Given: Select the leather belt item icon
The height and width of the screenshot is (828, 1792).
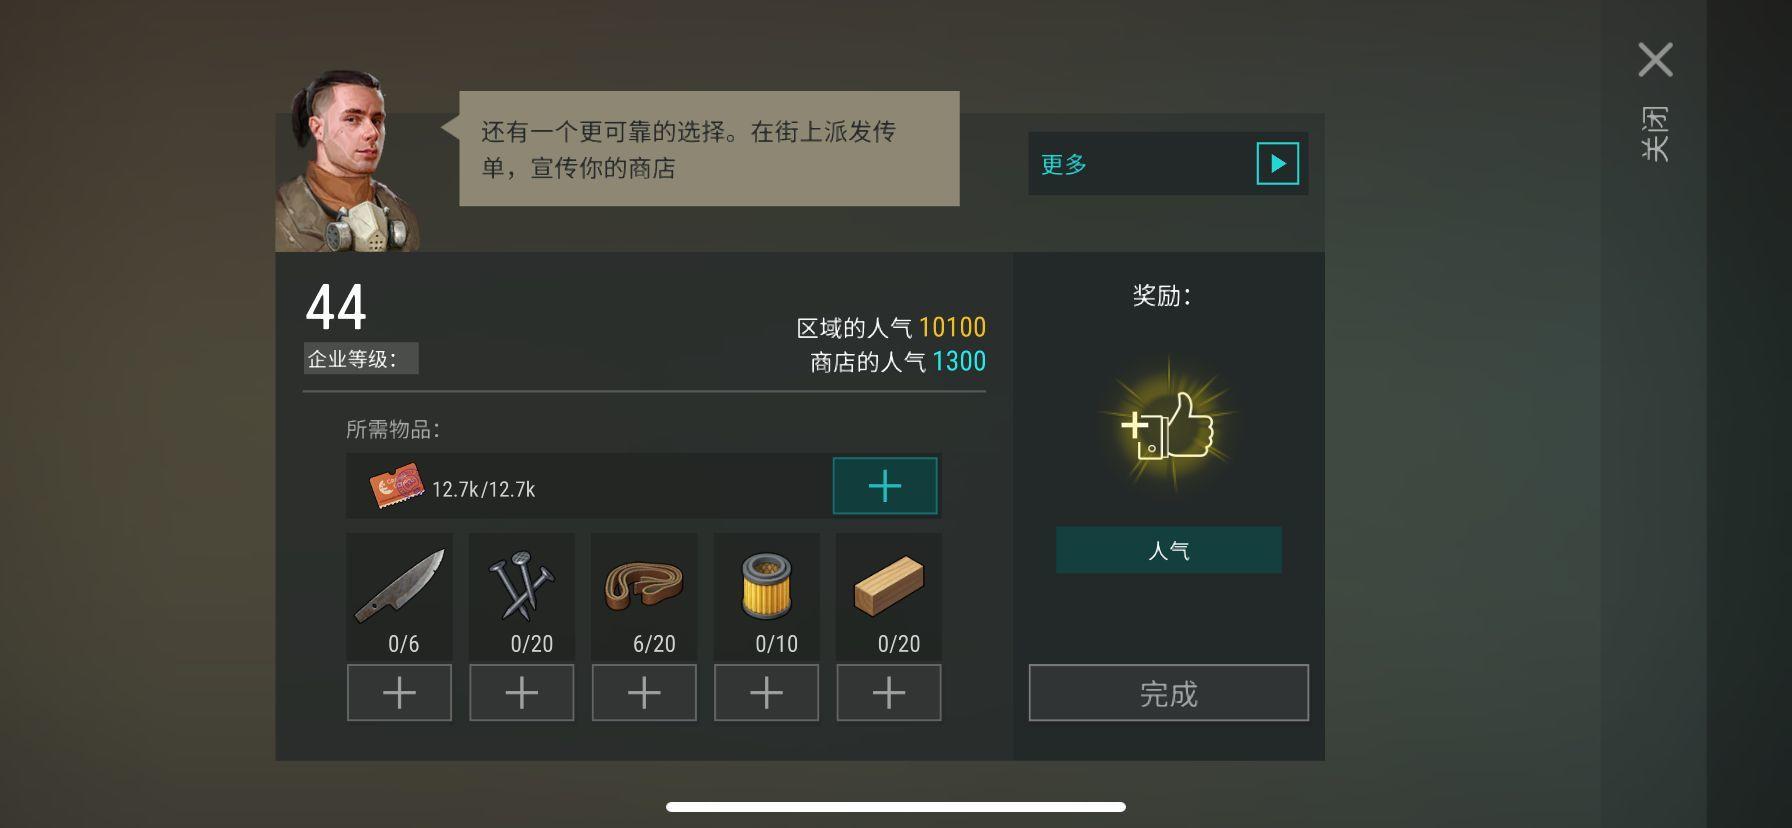Looking at the screenshot, I should point(643,585).
